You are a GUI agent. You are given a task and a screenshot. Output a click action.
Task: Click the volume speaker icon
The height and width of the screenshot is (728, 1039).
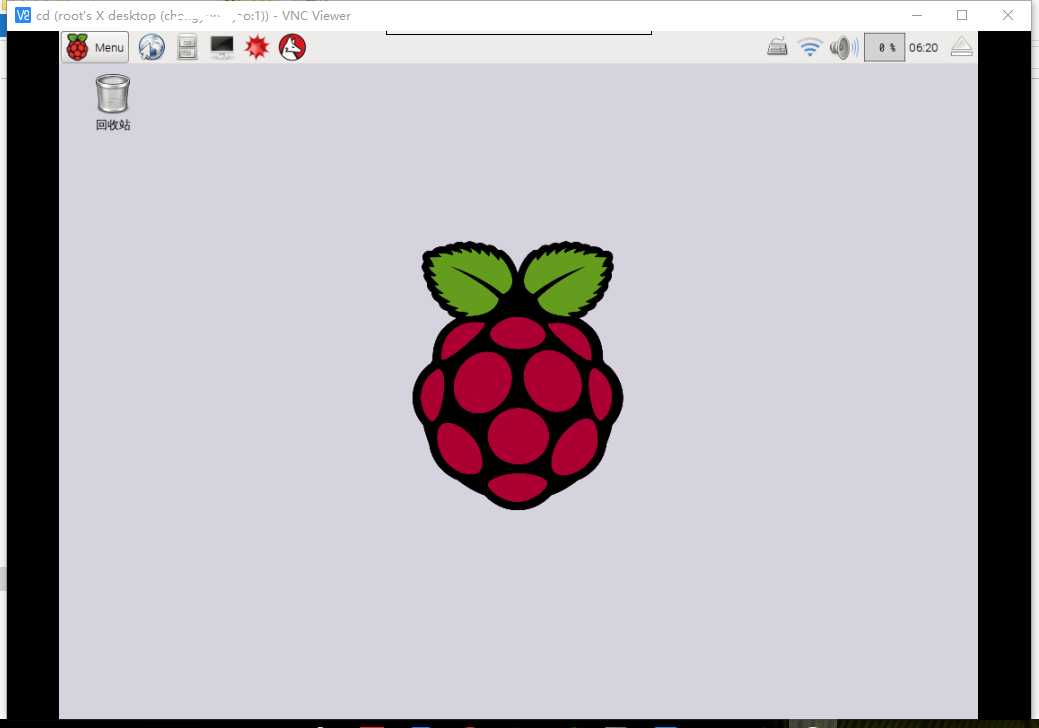pos(844,47)
